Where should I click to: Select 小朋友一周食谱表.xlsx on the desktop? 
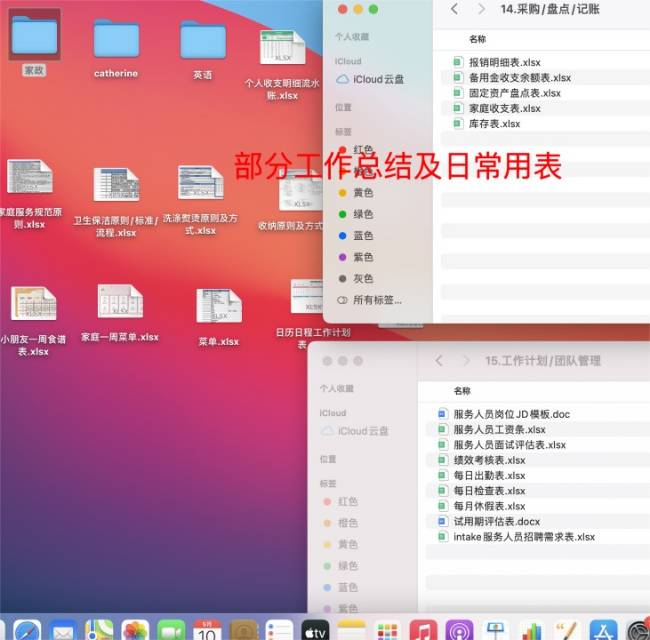click(x=33, y=303)
